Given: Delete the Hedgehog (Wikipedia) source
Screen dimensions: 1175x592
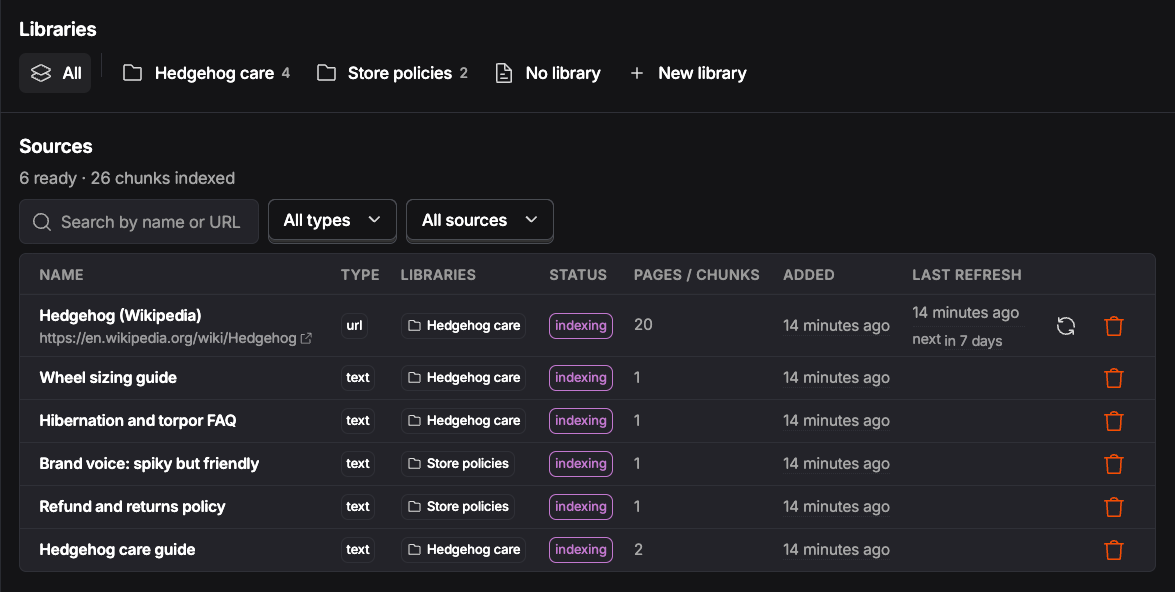Looking at the screenshot, I should [x=1114, y=326].
